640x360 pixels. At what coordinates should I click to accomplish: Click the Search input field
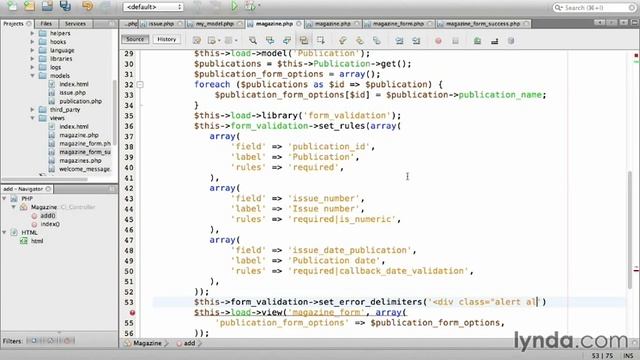coord(595,7)
